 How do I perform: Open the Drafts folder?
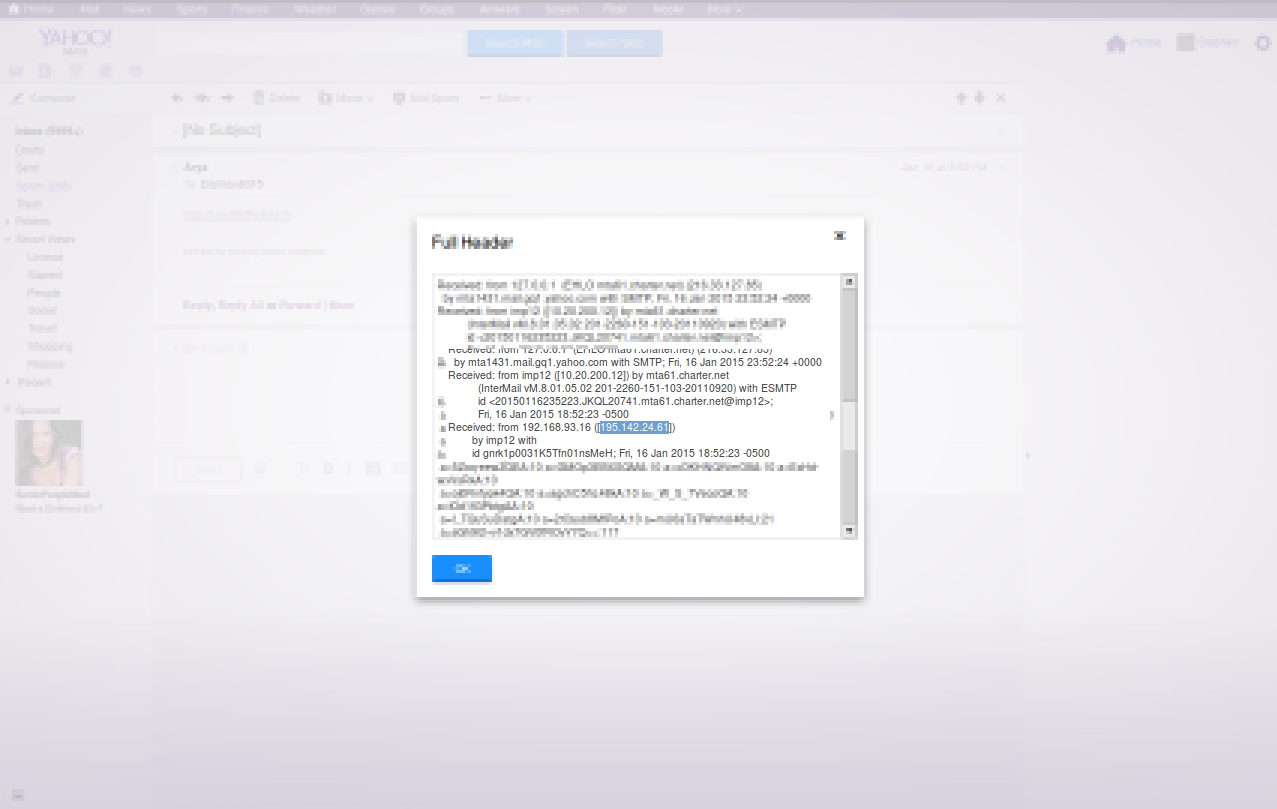30,149
